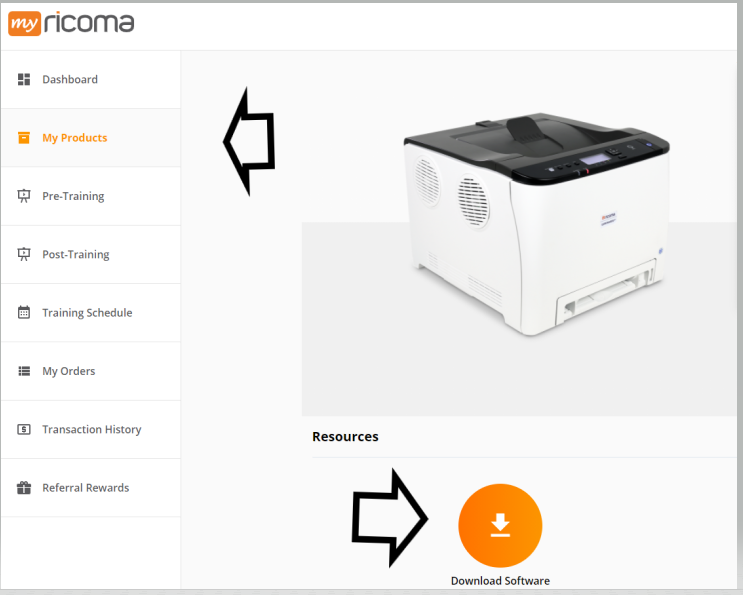
Task: Click the printer product image
Action: point(536,224)
